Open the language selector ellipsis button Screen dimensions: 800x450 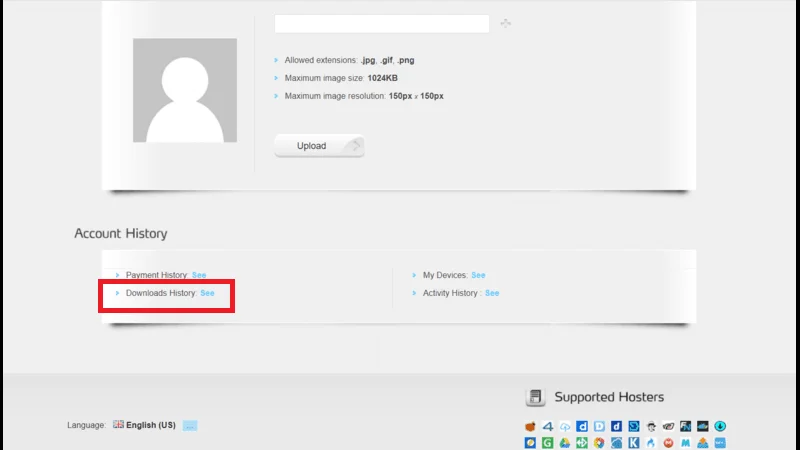190,425
